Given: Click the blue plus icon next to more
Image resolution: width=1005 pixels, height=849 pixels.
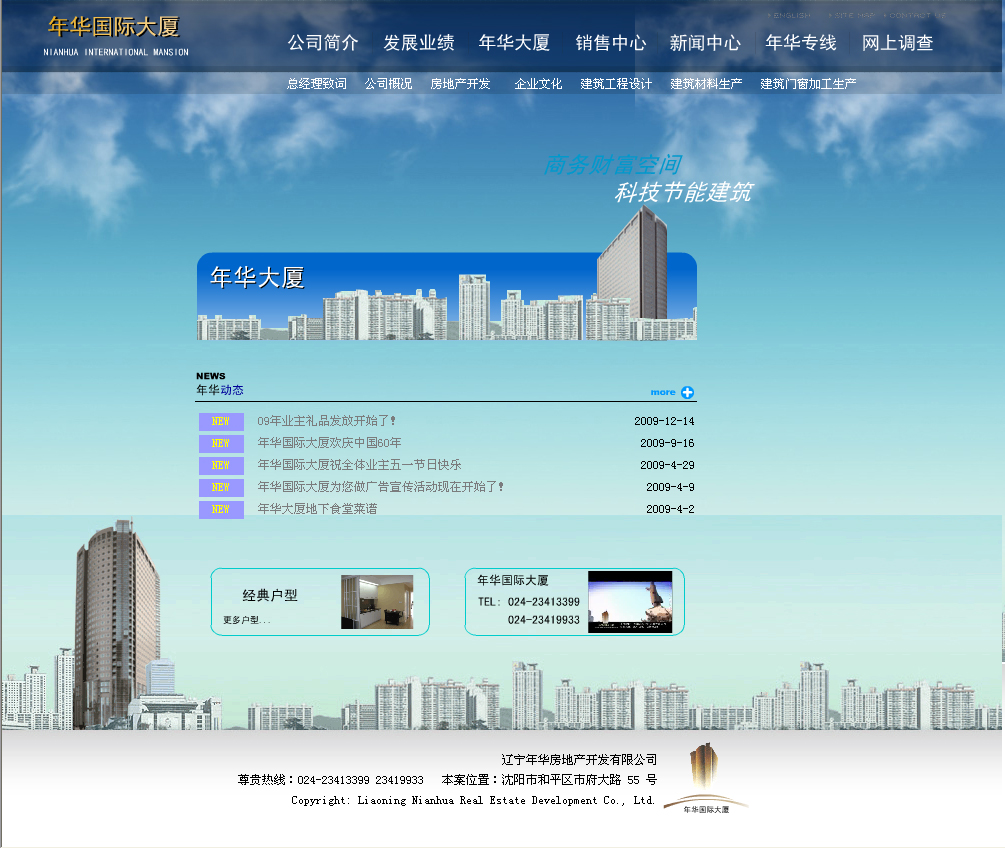Looking at the screenshot, I should 687,392.
